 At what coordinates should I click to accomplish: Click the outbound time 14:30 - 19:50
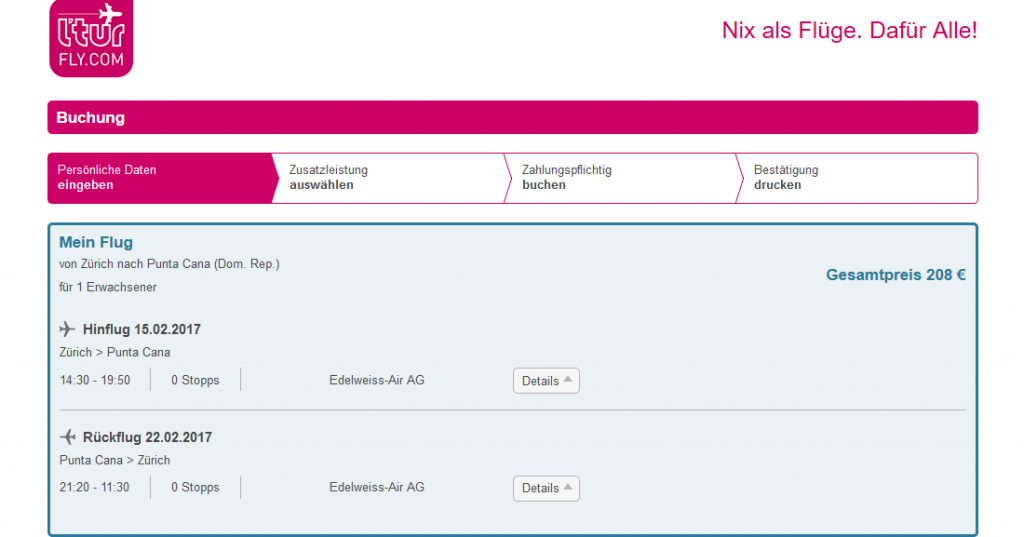point(95,380)
